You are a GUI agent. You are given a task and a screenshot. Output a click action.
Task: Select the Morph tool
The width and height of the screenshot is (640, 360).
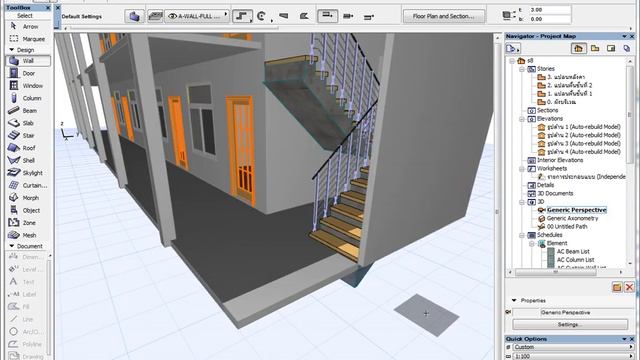click(x=28, y=198)
